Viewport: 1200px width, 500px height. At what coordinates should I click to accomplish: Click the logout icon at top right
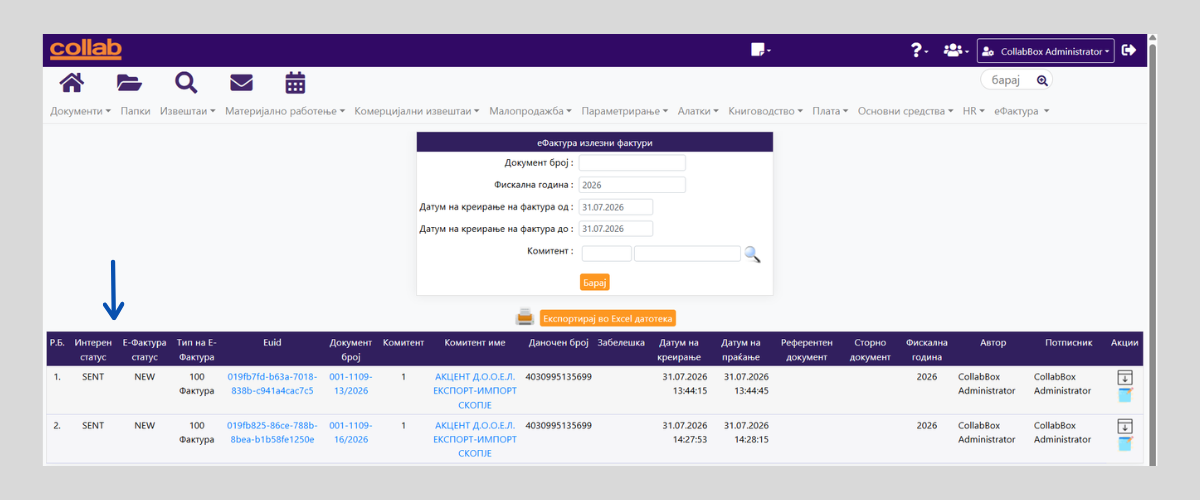tap(1129, 50)
